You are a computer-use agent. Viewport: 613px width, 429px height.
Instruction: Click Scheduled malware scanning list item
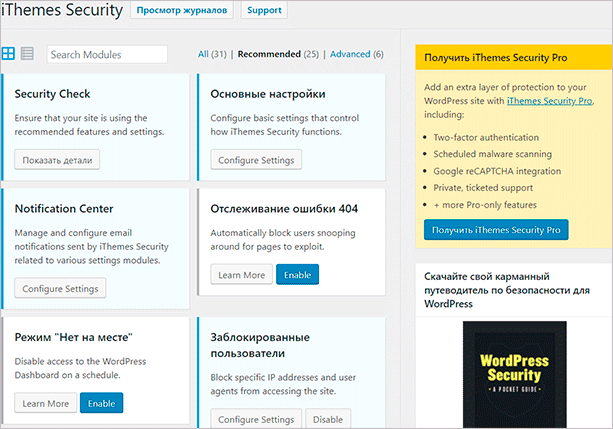coord(493,154)
